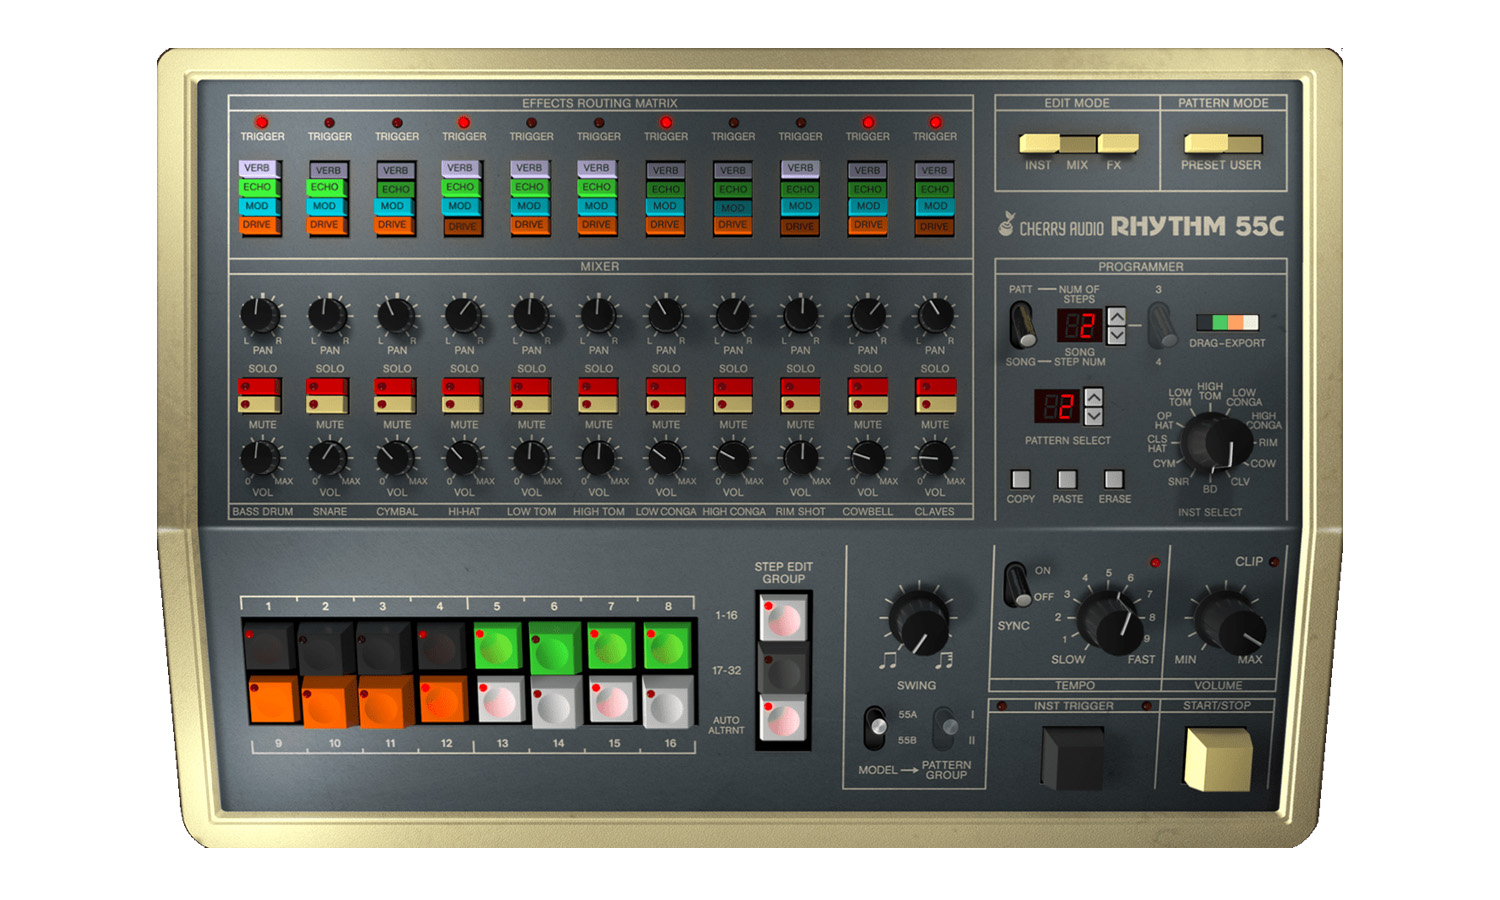Toggle VERB effect on Bass Drum channel
This screenshot has height=900, width=1500.
click(x=257, y=168)
